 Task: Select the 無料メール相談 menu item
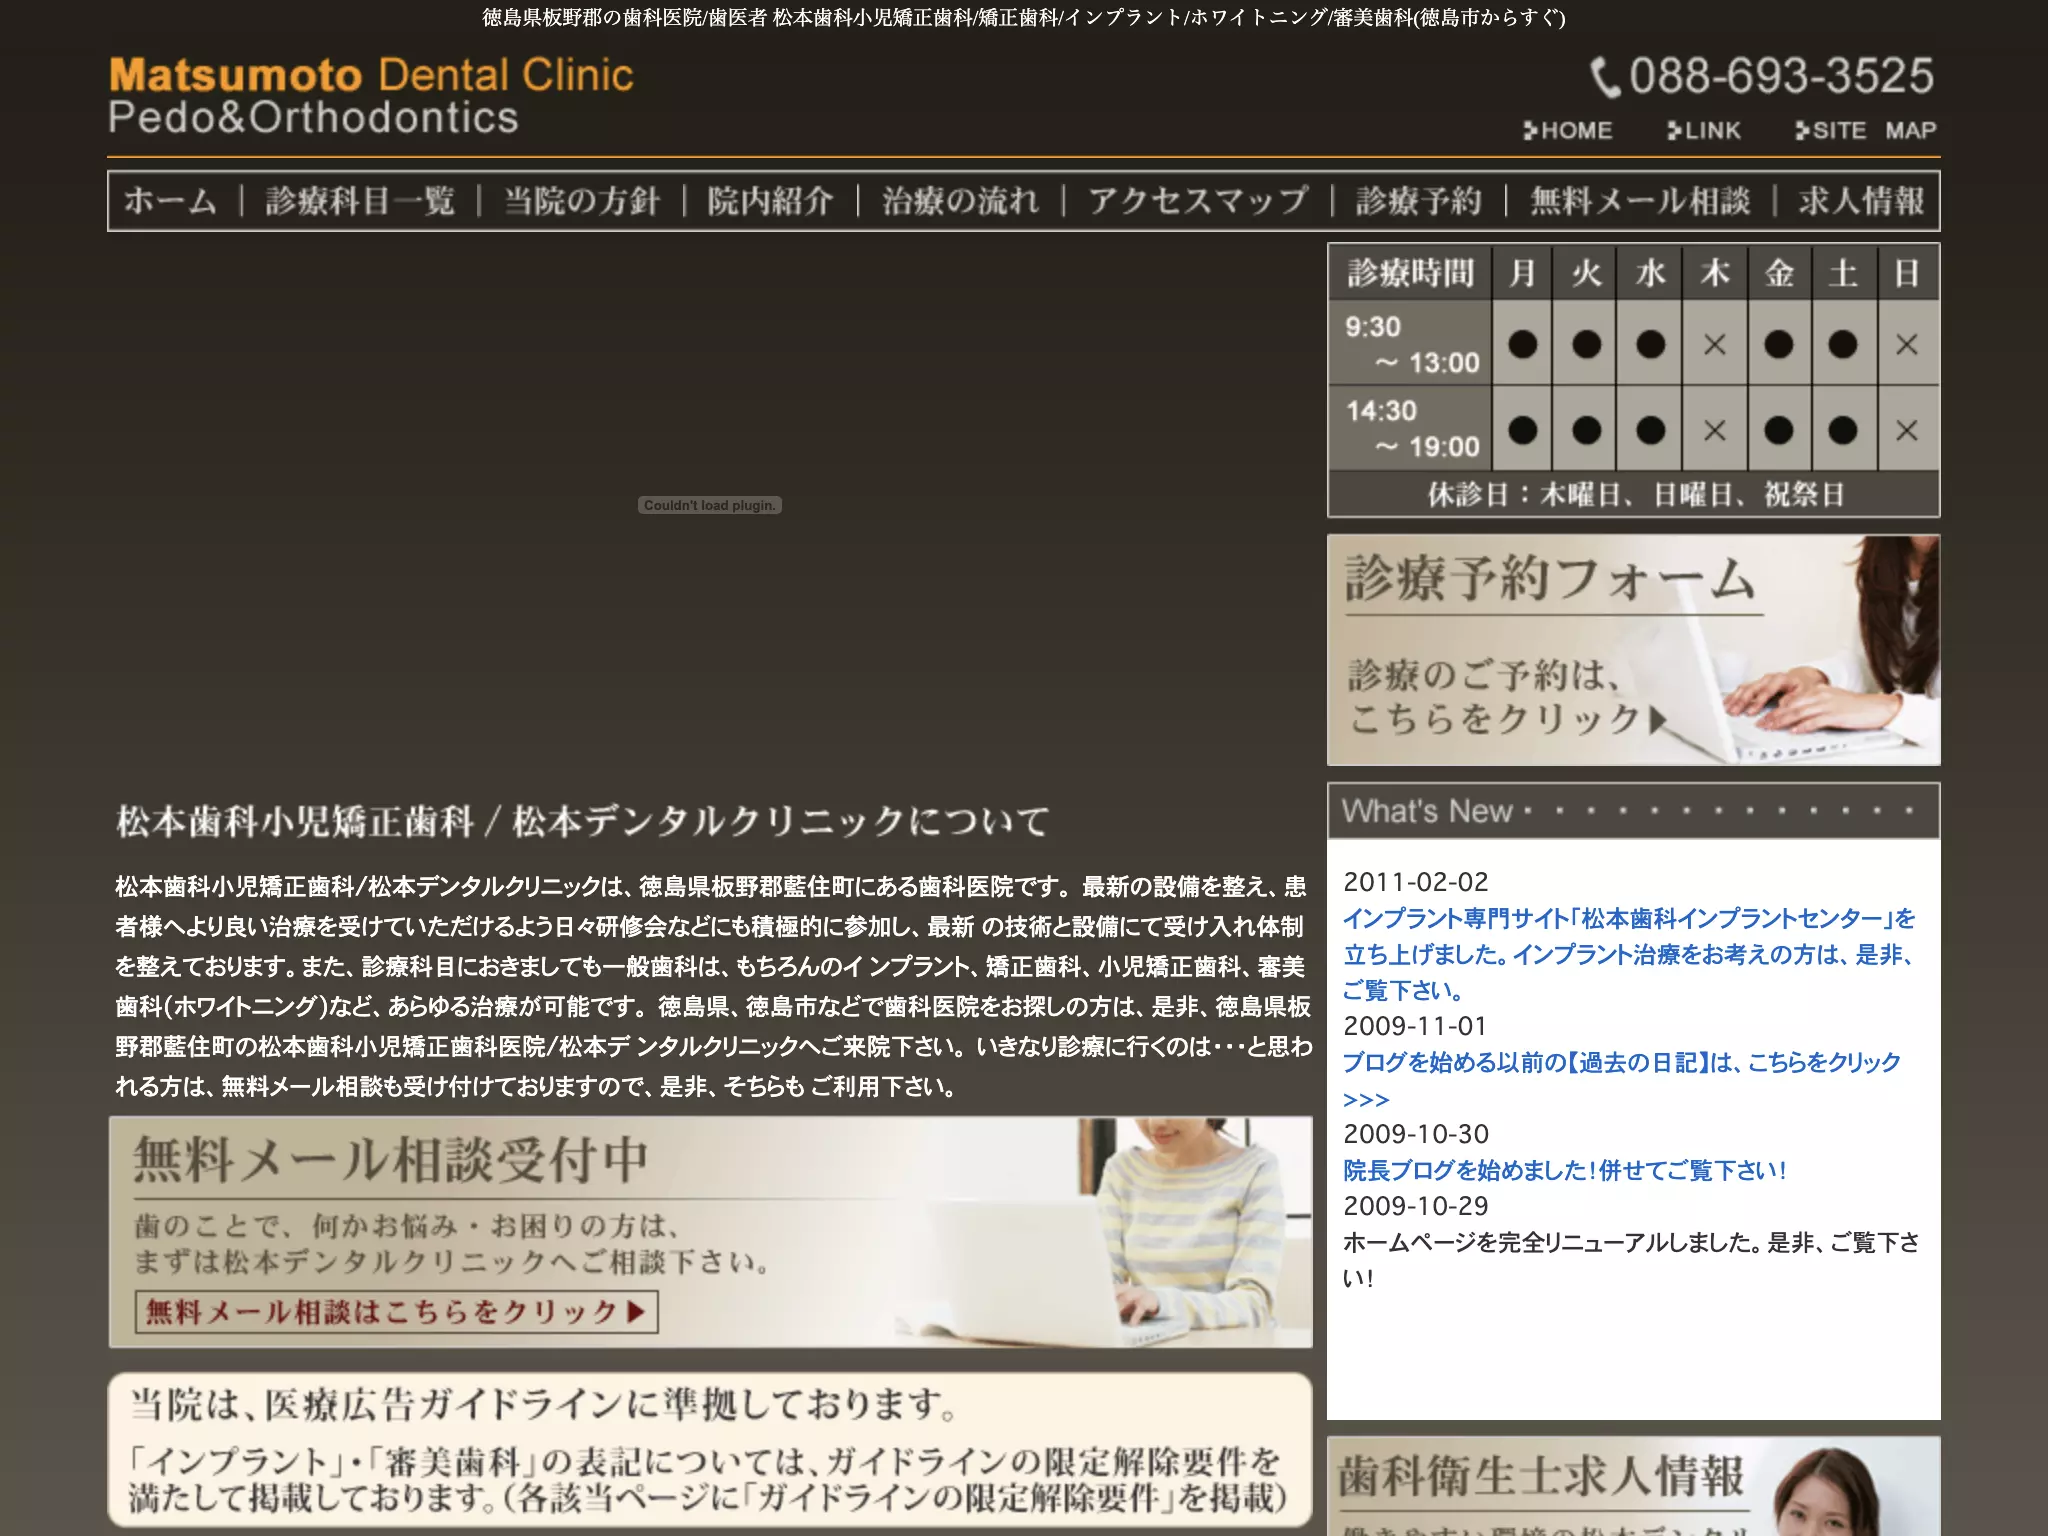[x=1640, y=201]
